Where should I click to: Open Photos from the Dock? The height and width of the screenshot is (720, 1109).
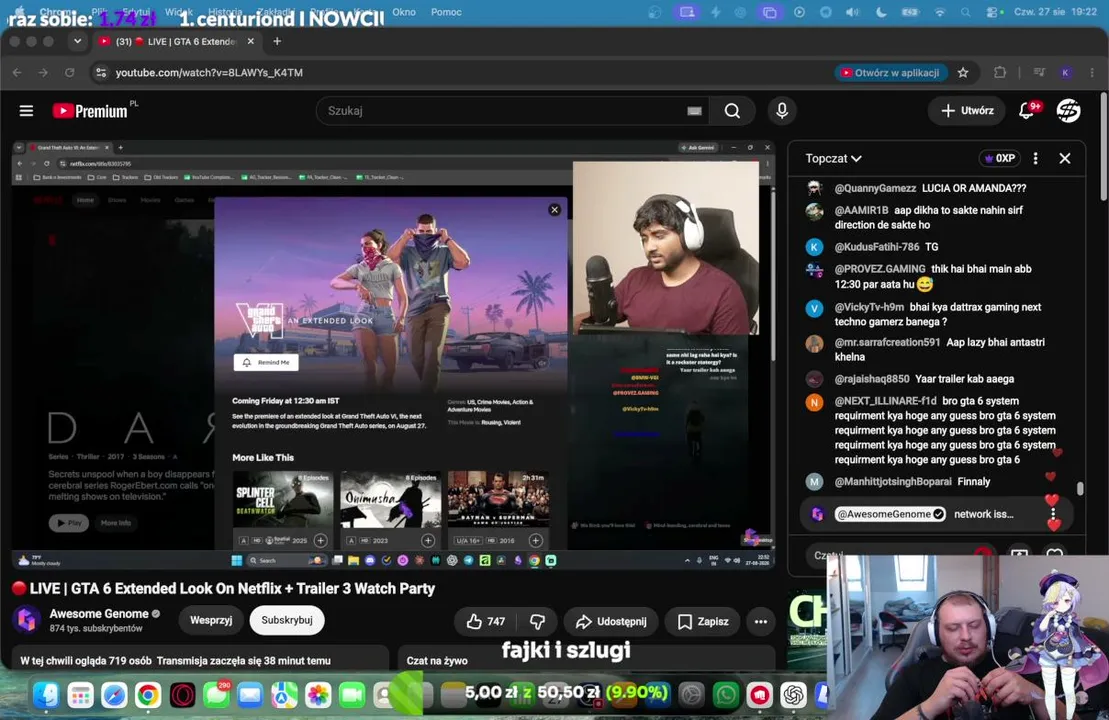pyautogui.click(x=318, y=695)
